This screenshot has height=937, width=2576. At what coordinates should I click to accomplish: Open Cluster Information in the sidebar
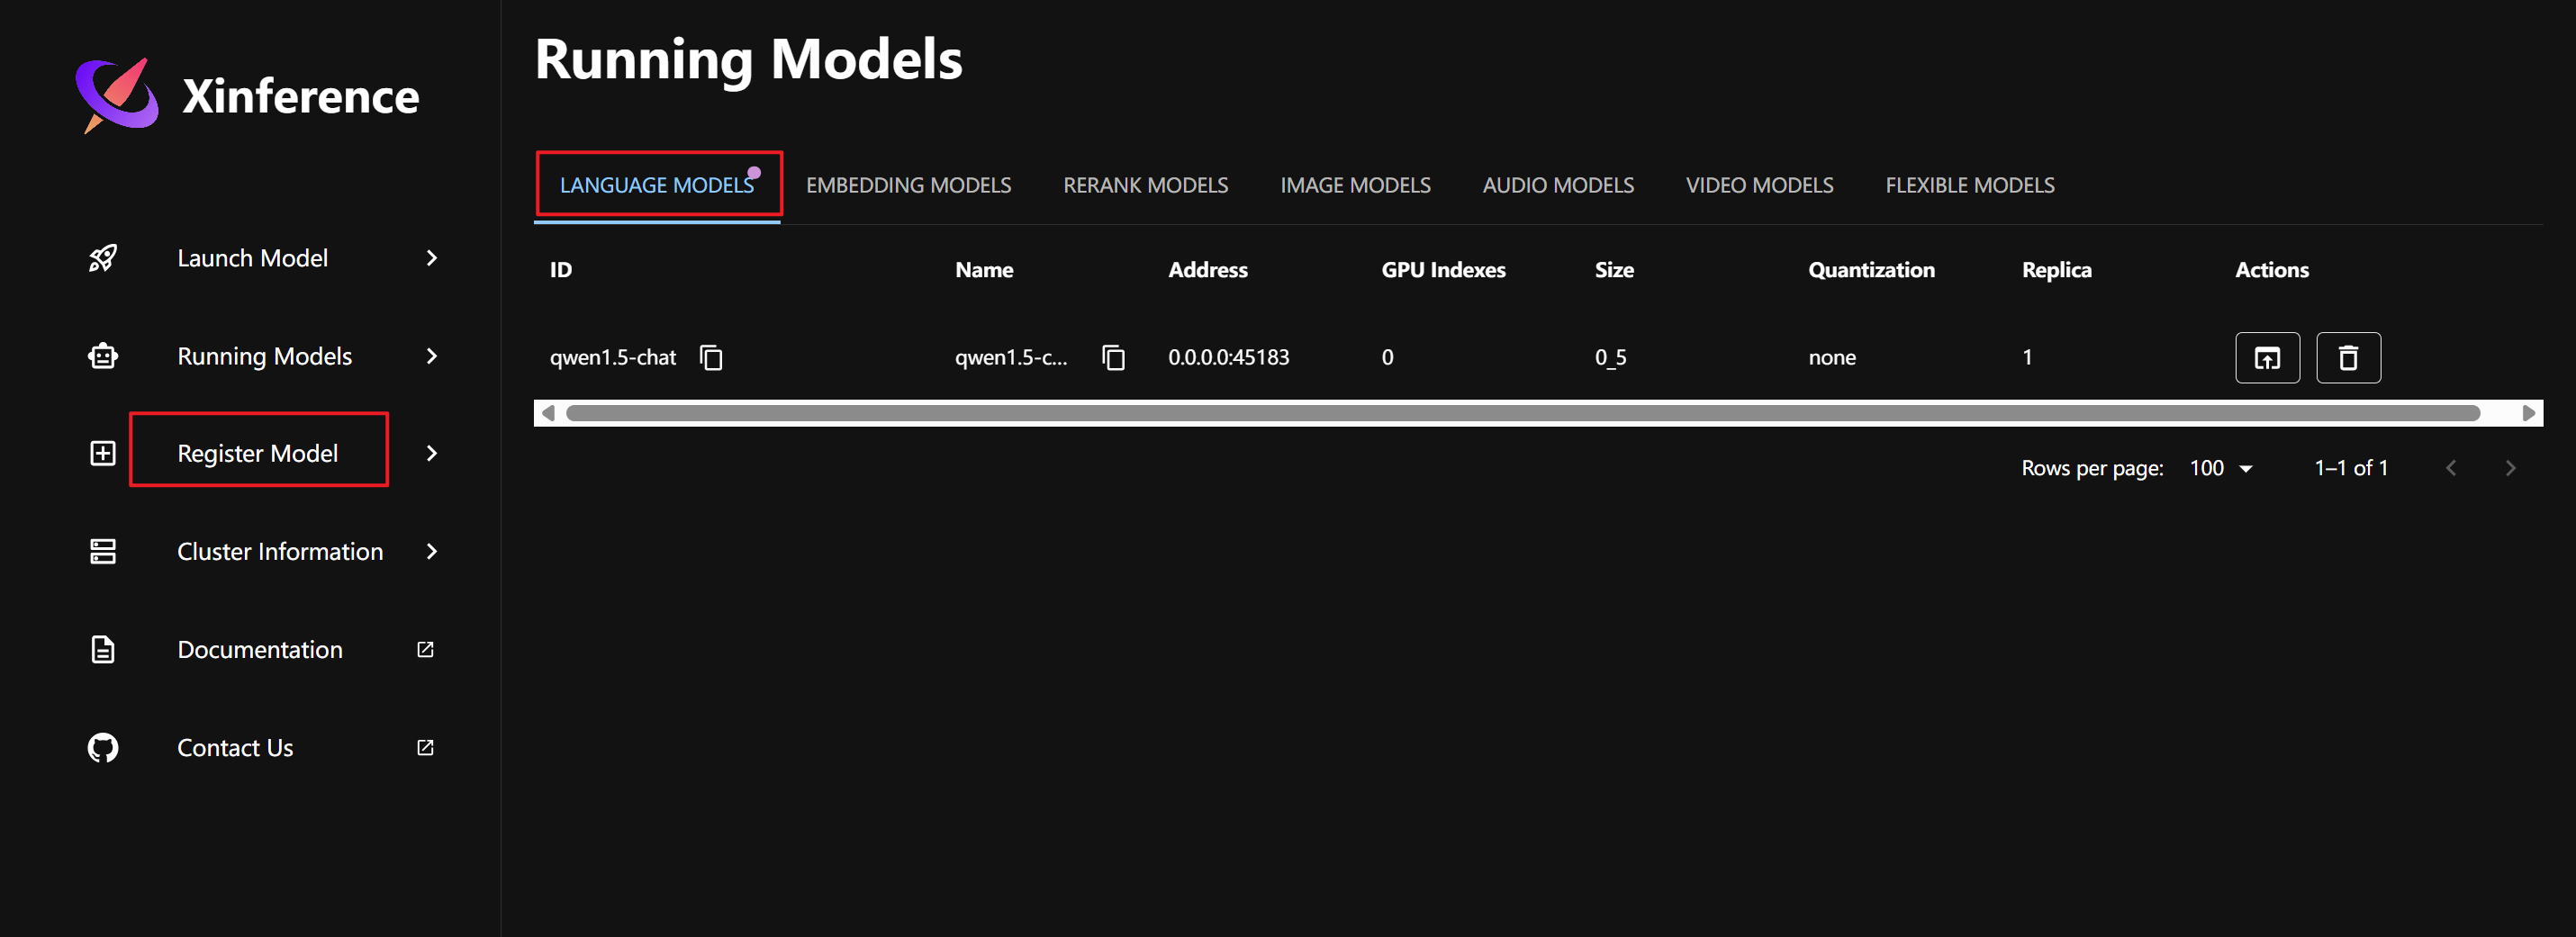(x=280, y=551)
